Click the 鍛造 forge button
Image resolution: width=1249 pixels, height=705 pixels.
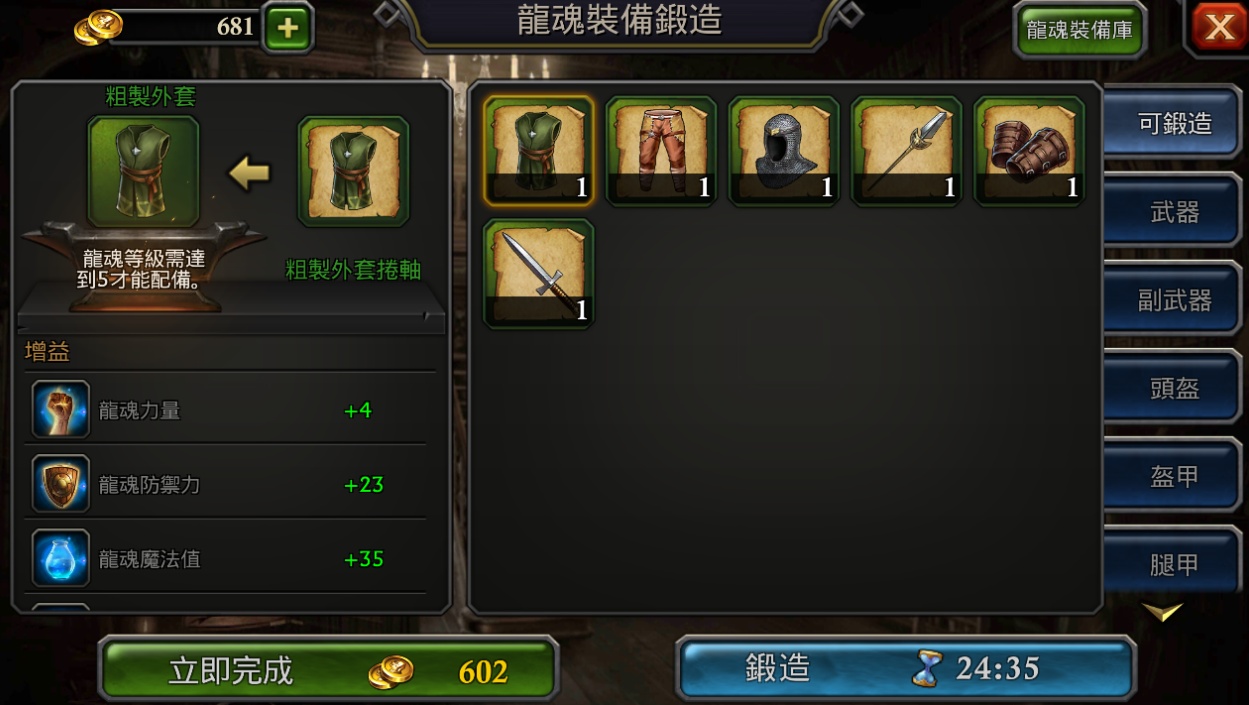(906, 668)
